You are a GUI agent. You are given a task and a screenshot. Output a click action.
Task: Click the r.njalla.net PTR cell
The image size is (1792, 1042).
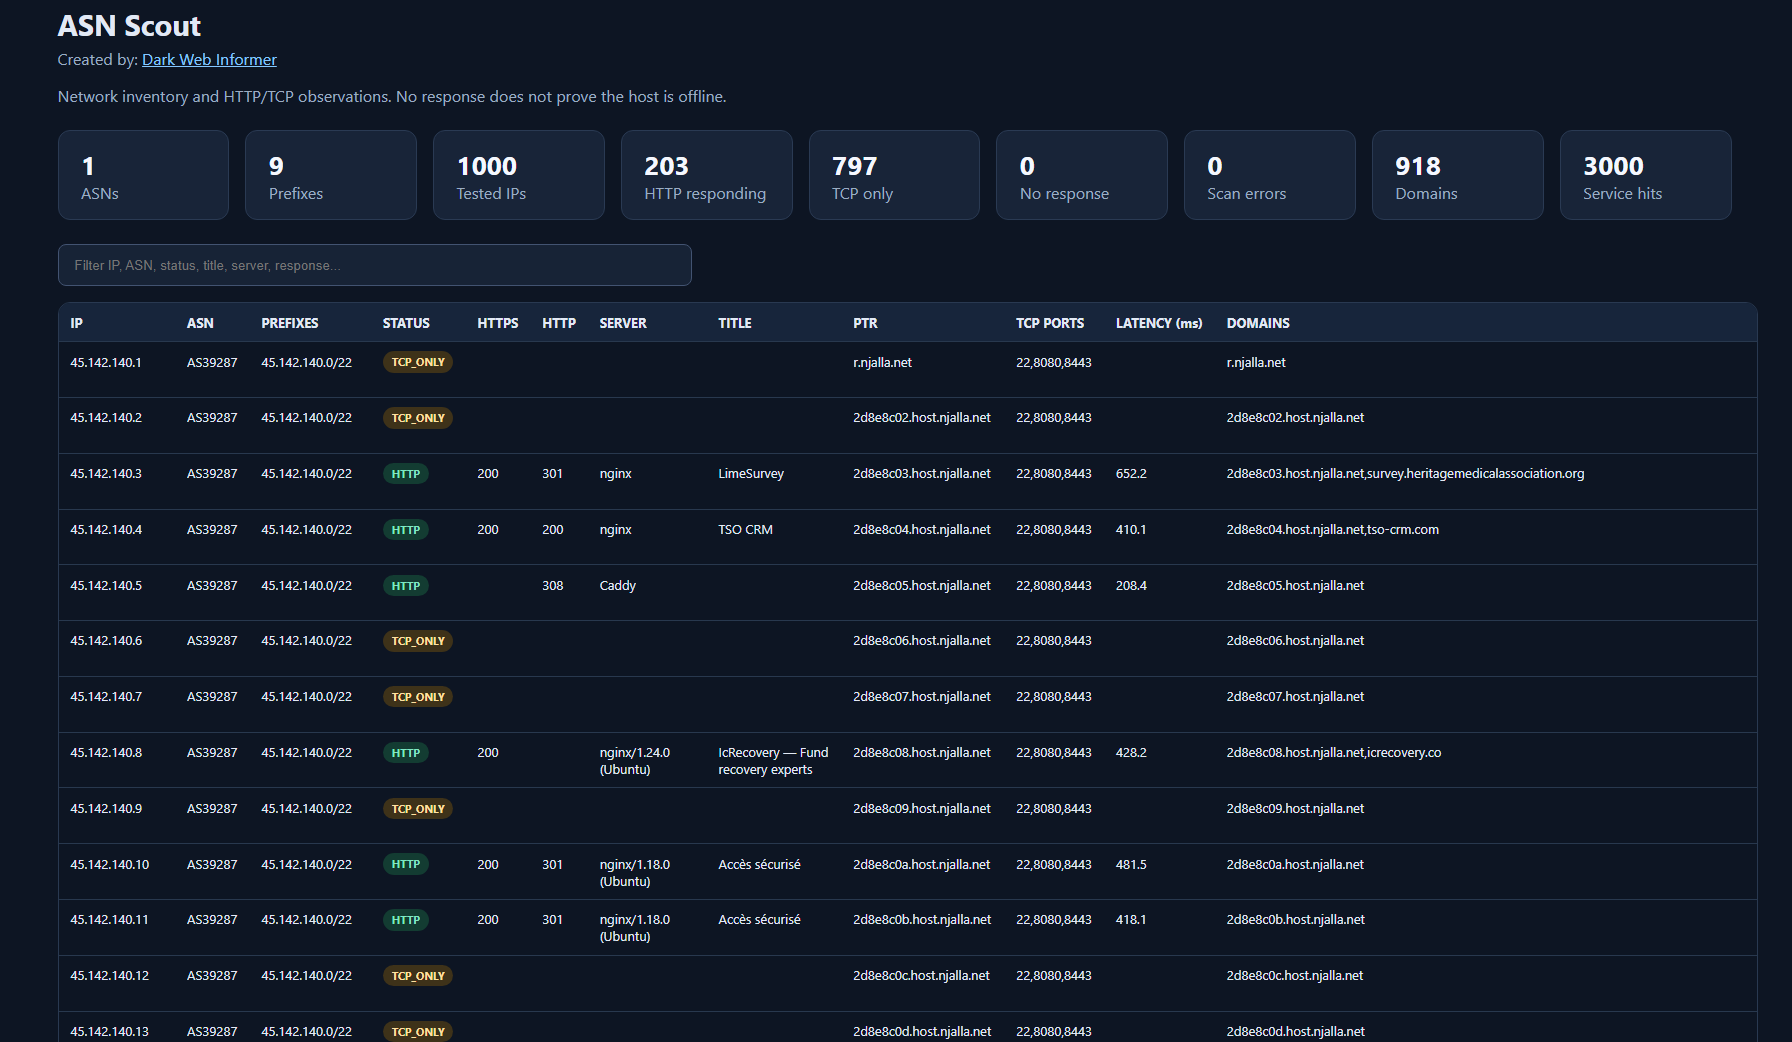pyautogui.click(x=882, y=363)
